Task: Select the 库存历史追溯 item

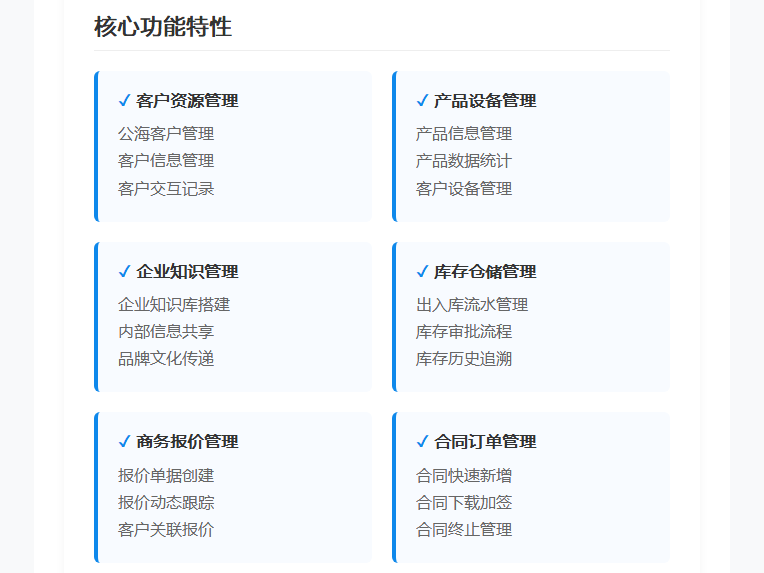Action: point(464,359)
